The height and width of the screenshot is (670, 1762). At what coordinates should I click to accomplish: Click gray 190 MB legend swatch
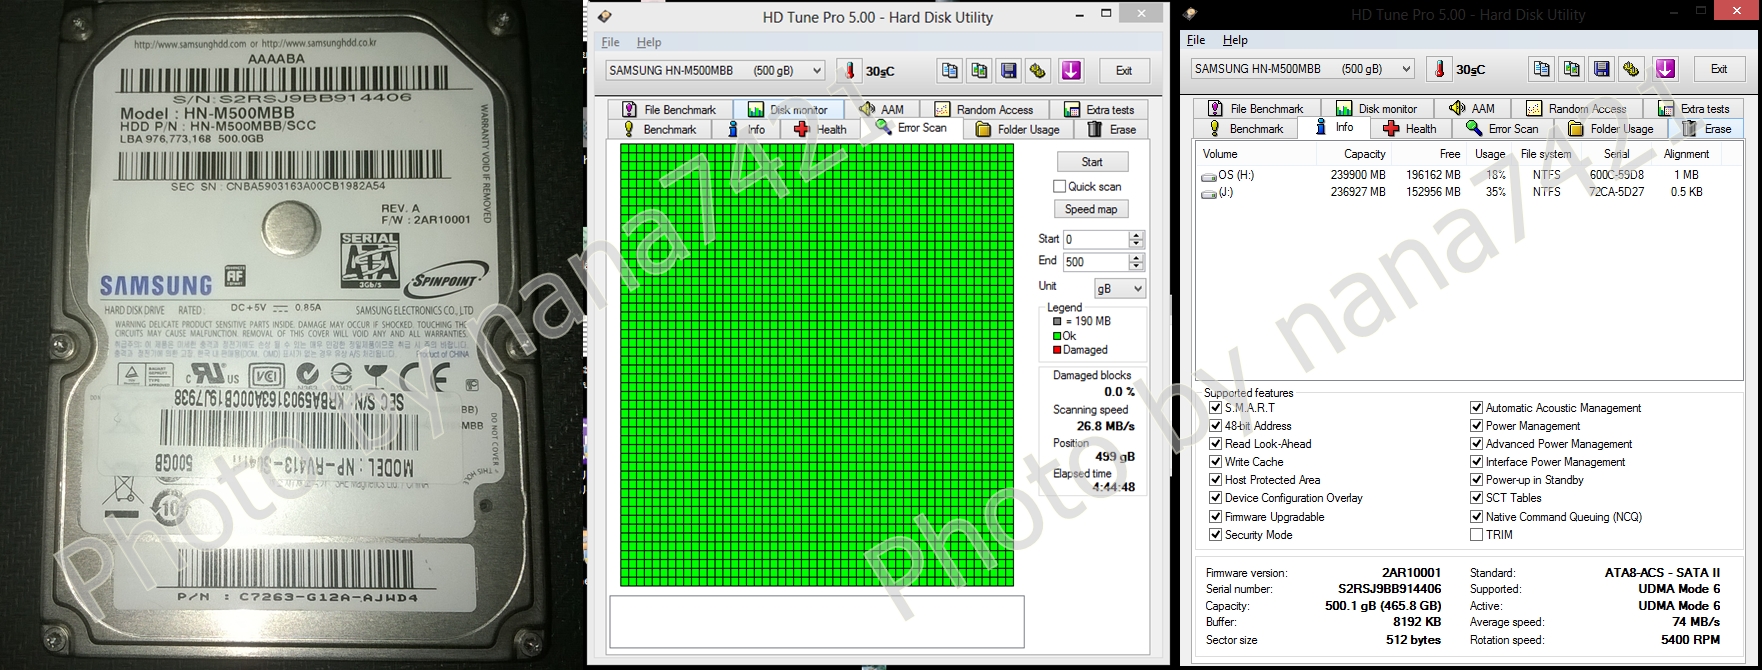pos(1056,322)
